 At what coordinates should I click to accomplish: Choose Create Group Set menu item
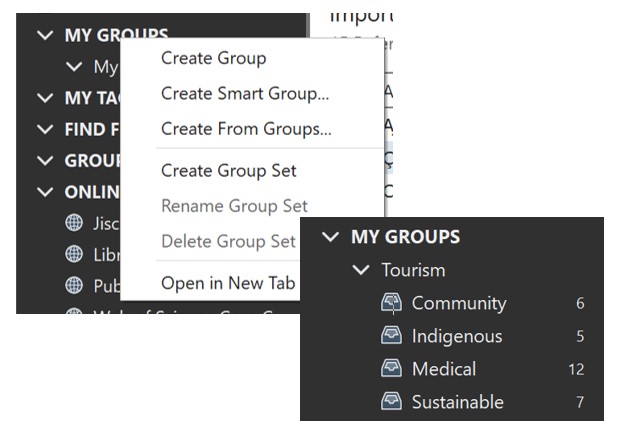pyautogui.click(x=228, y=171)
